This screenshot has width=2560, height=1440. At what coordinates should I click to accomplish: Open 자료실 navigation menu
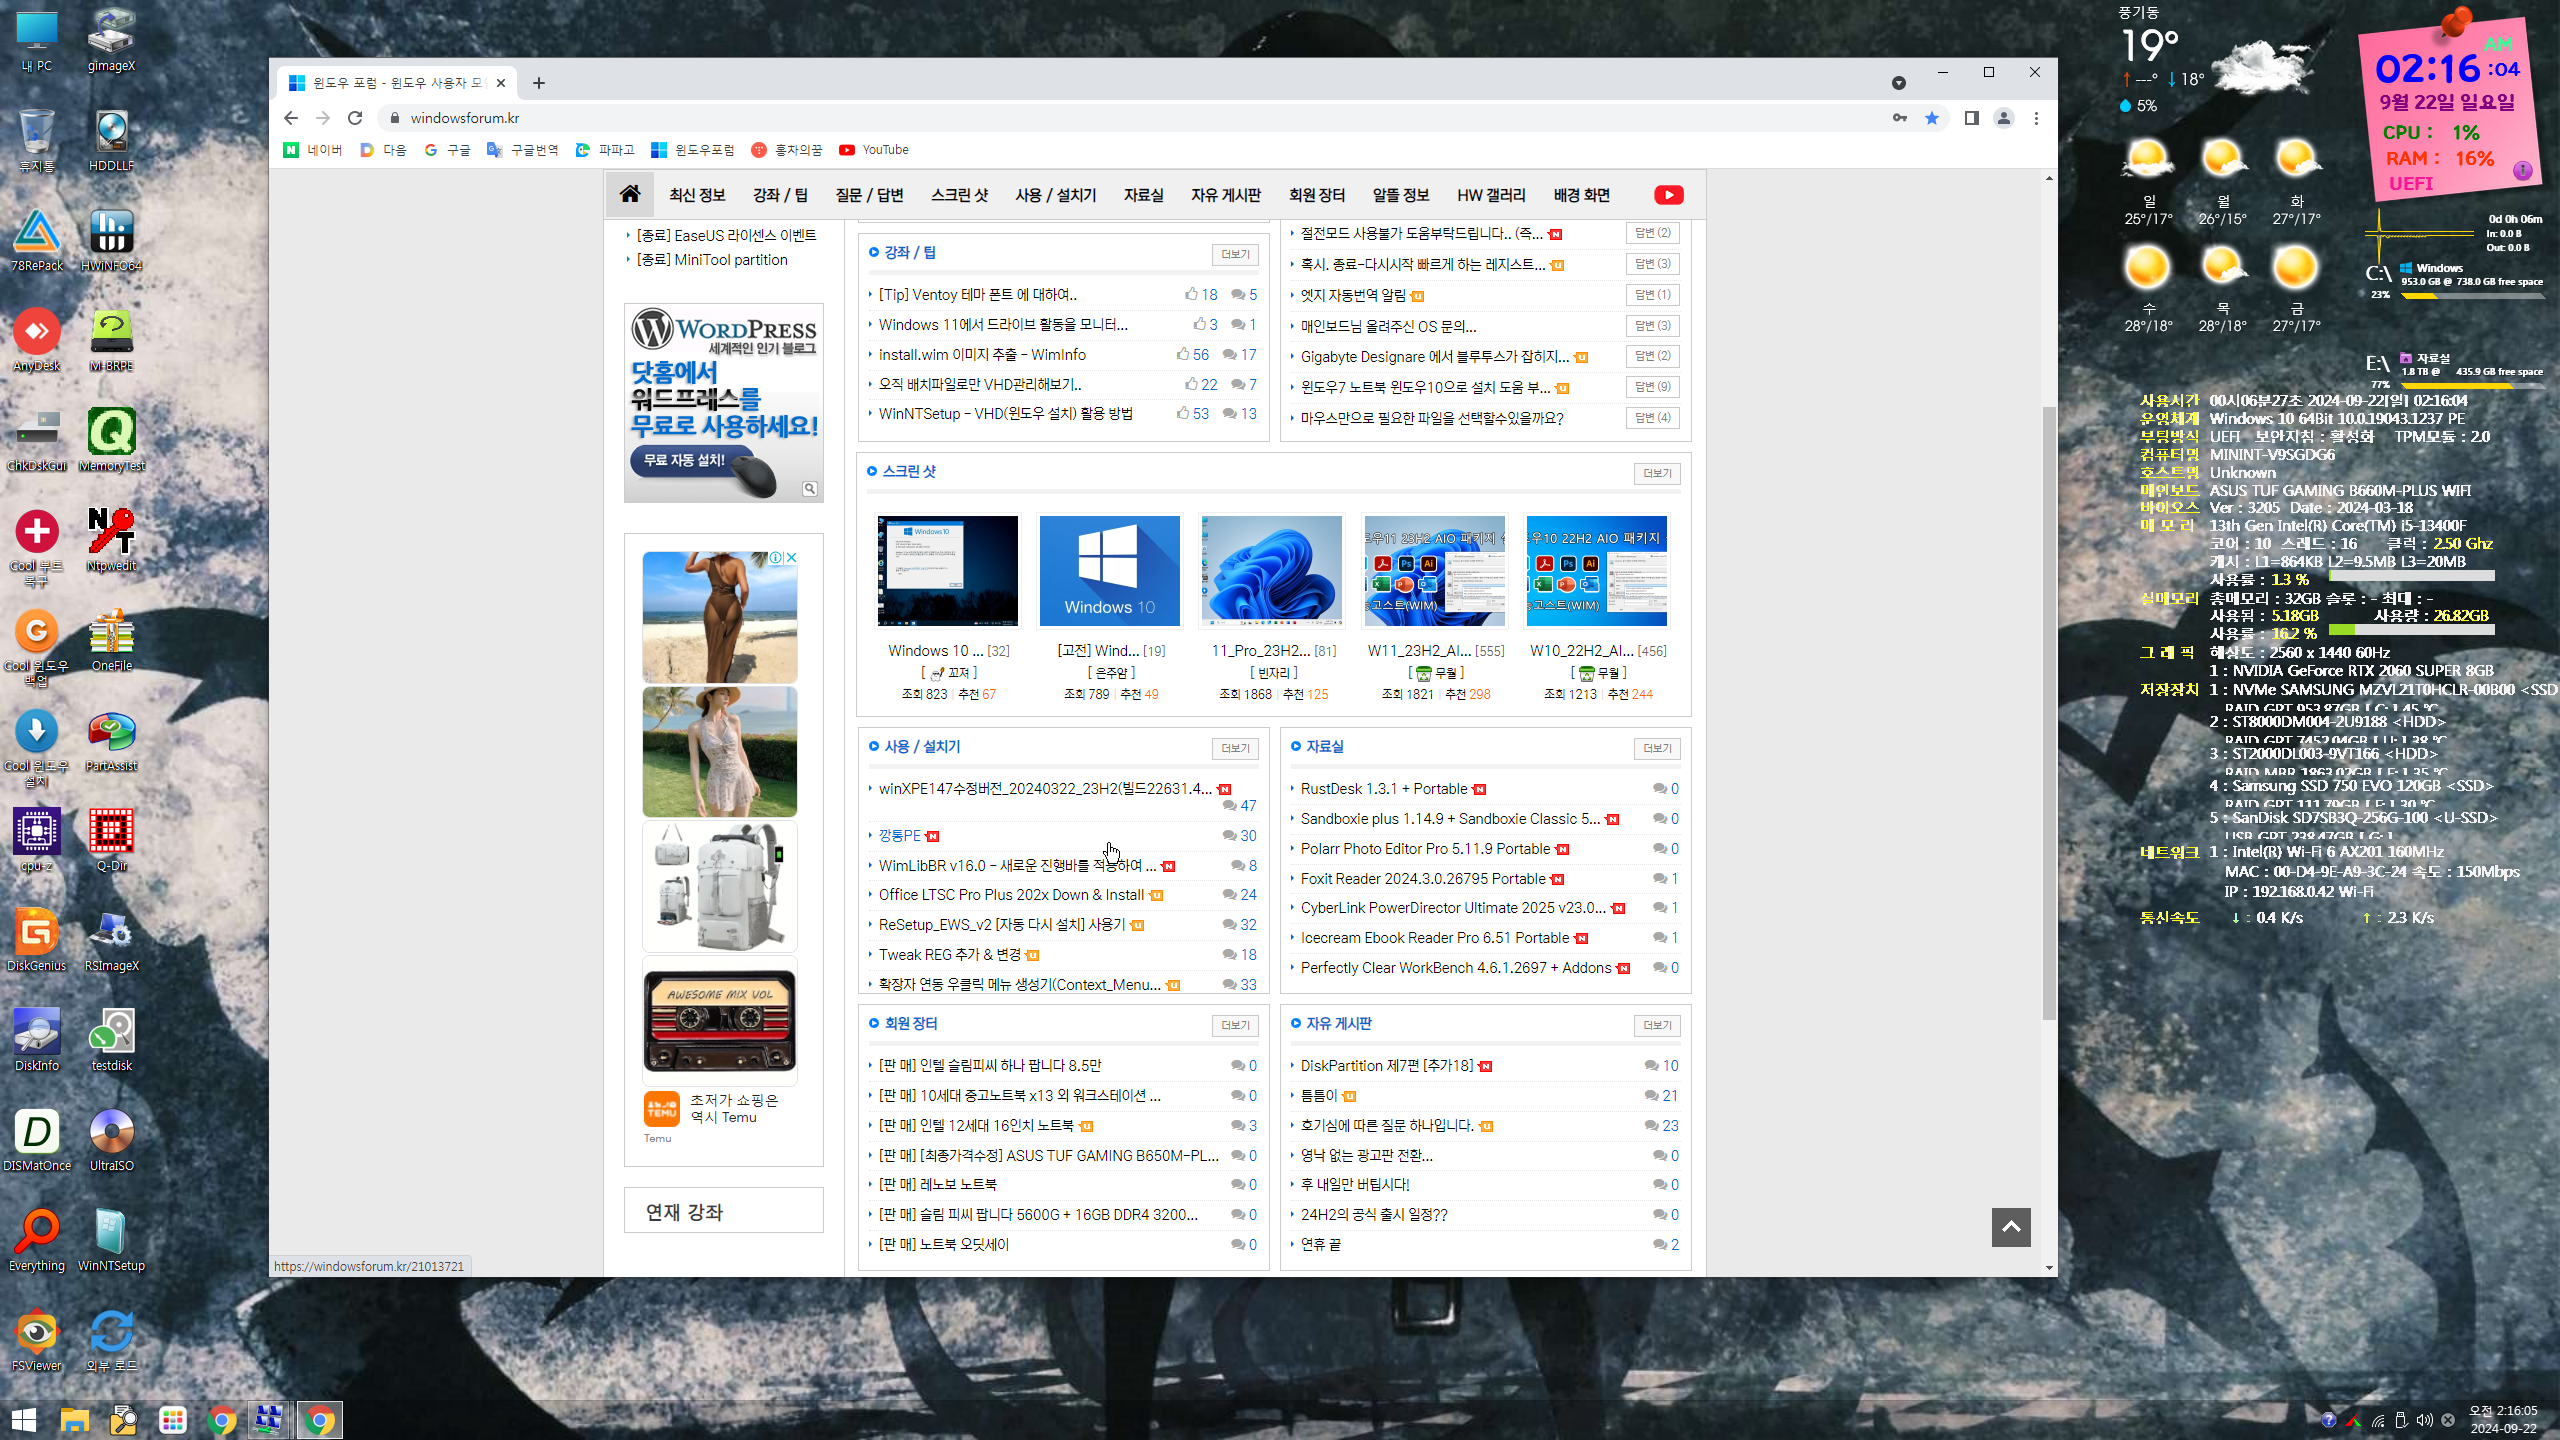click(x=1144, y=195)
